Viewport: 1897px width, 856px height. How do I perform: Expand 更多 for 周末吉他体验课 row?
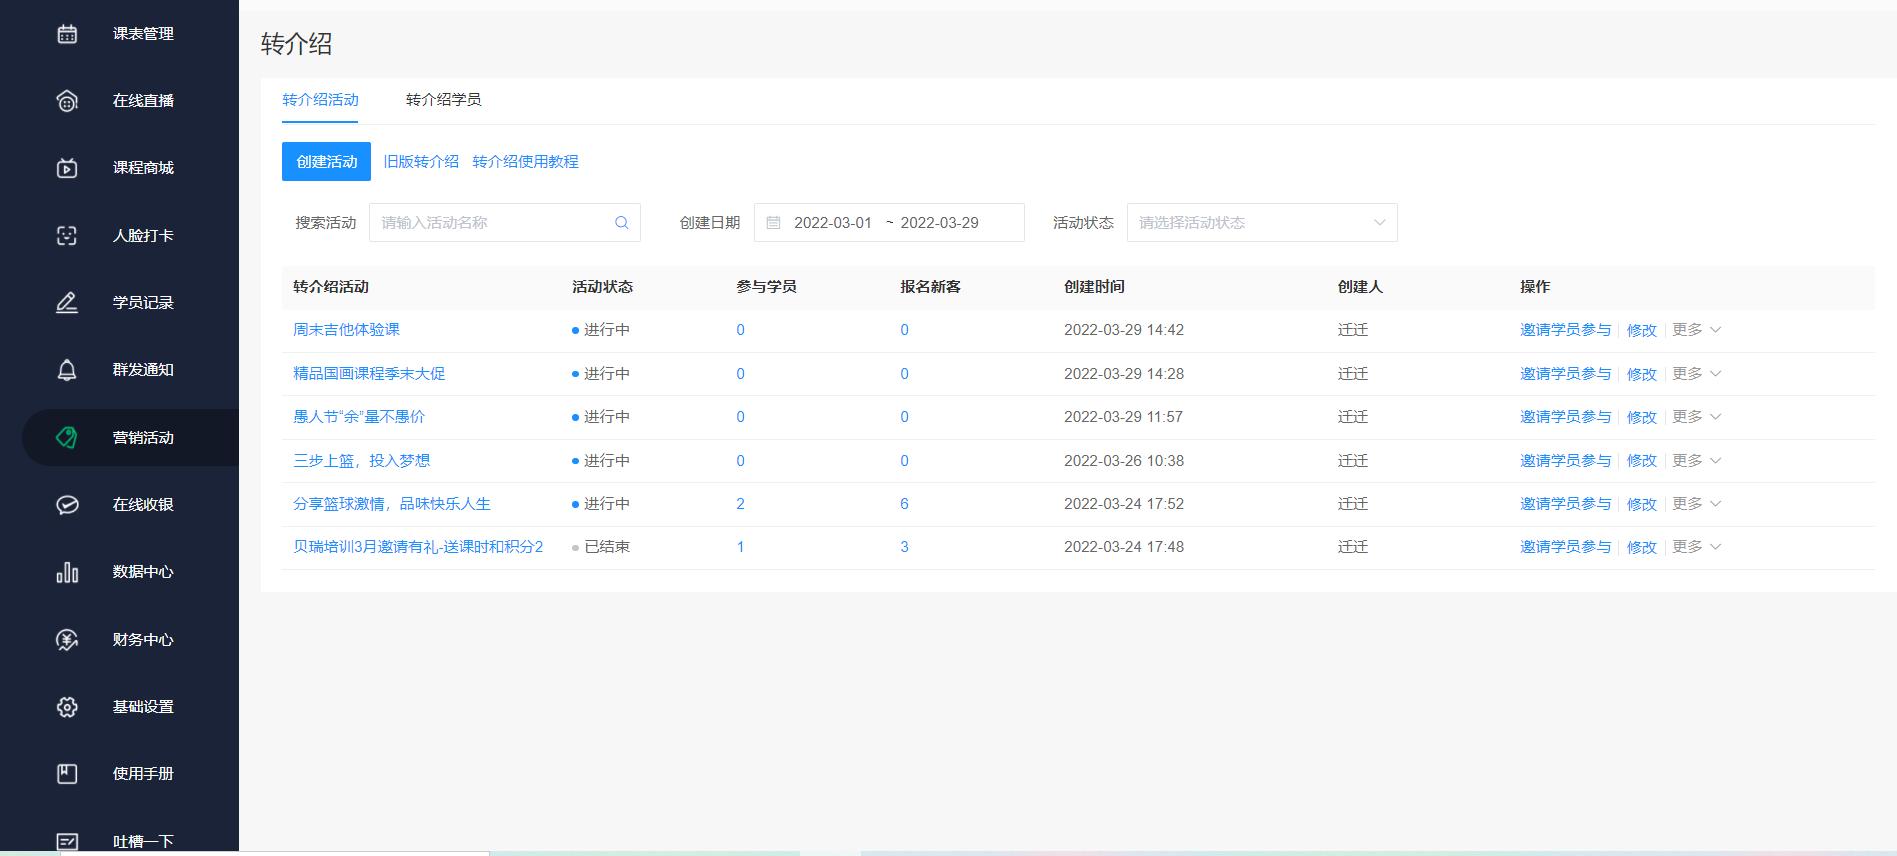(1695, 330)
